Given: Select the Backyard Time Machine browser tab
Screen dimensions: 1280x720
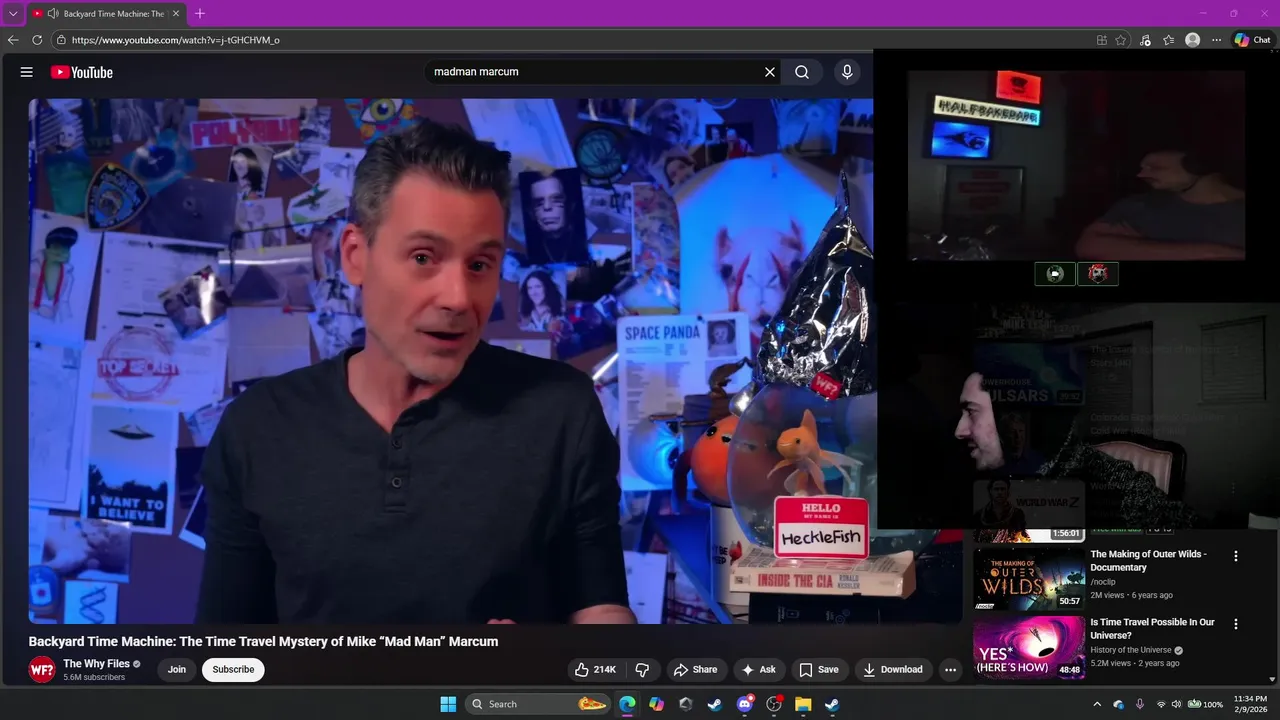Looking at the screenshot, I should pos(107,14).
